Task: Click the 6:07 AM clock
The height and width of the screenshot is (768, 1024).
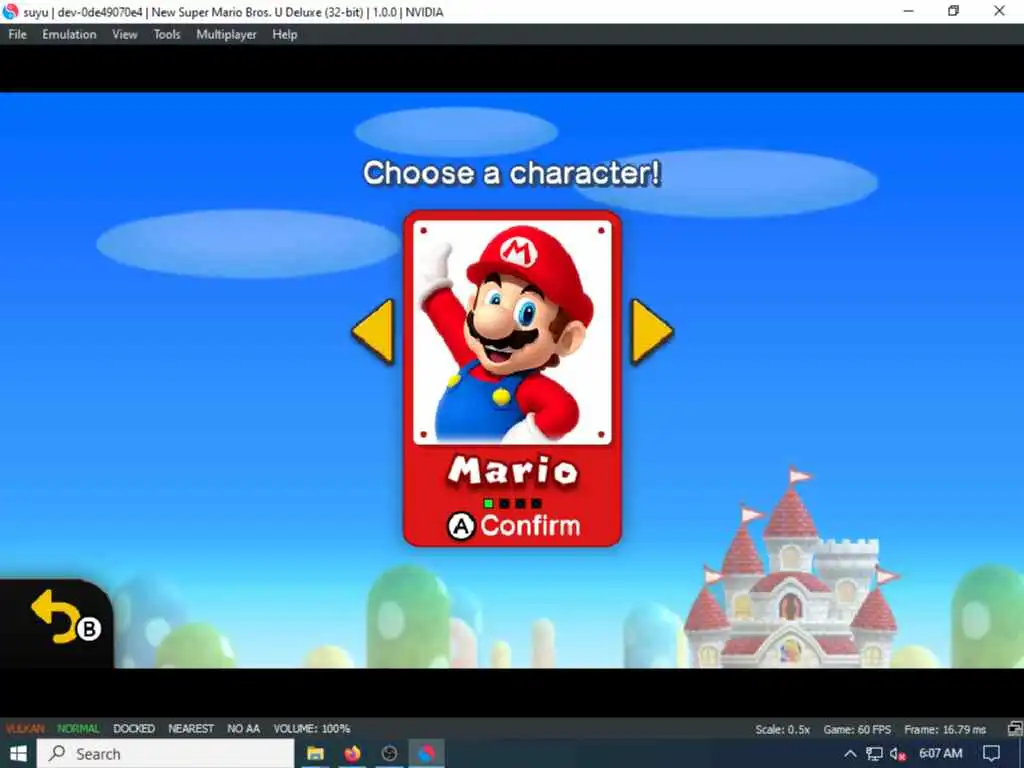Action: [940, 753]
